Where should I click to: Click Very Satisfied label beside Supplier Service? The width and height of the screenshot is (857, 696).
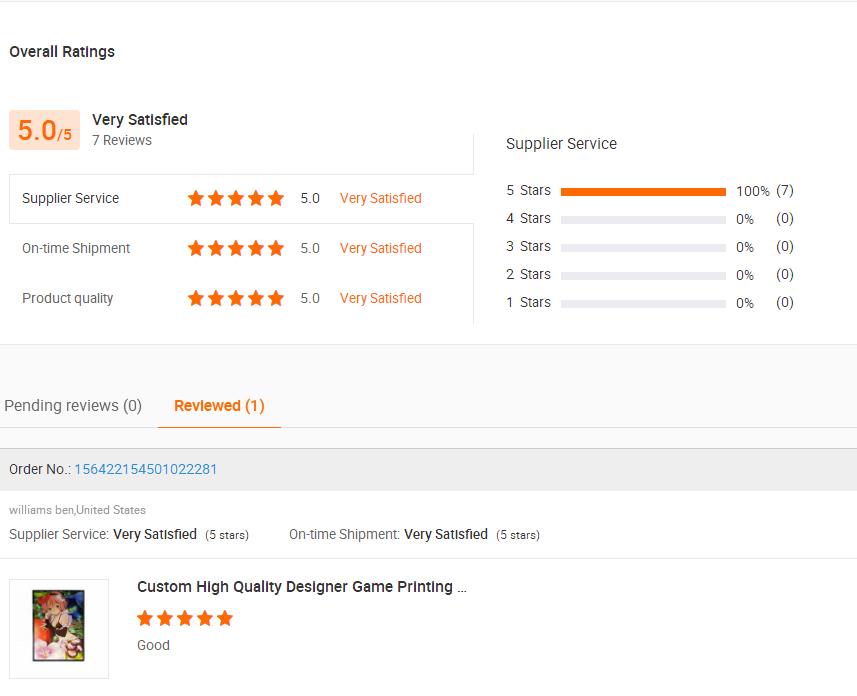(380, 198)
